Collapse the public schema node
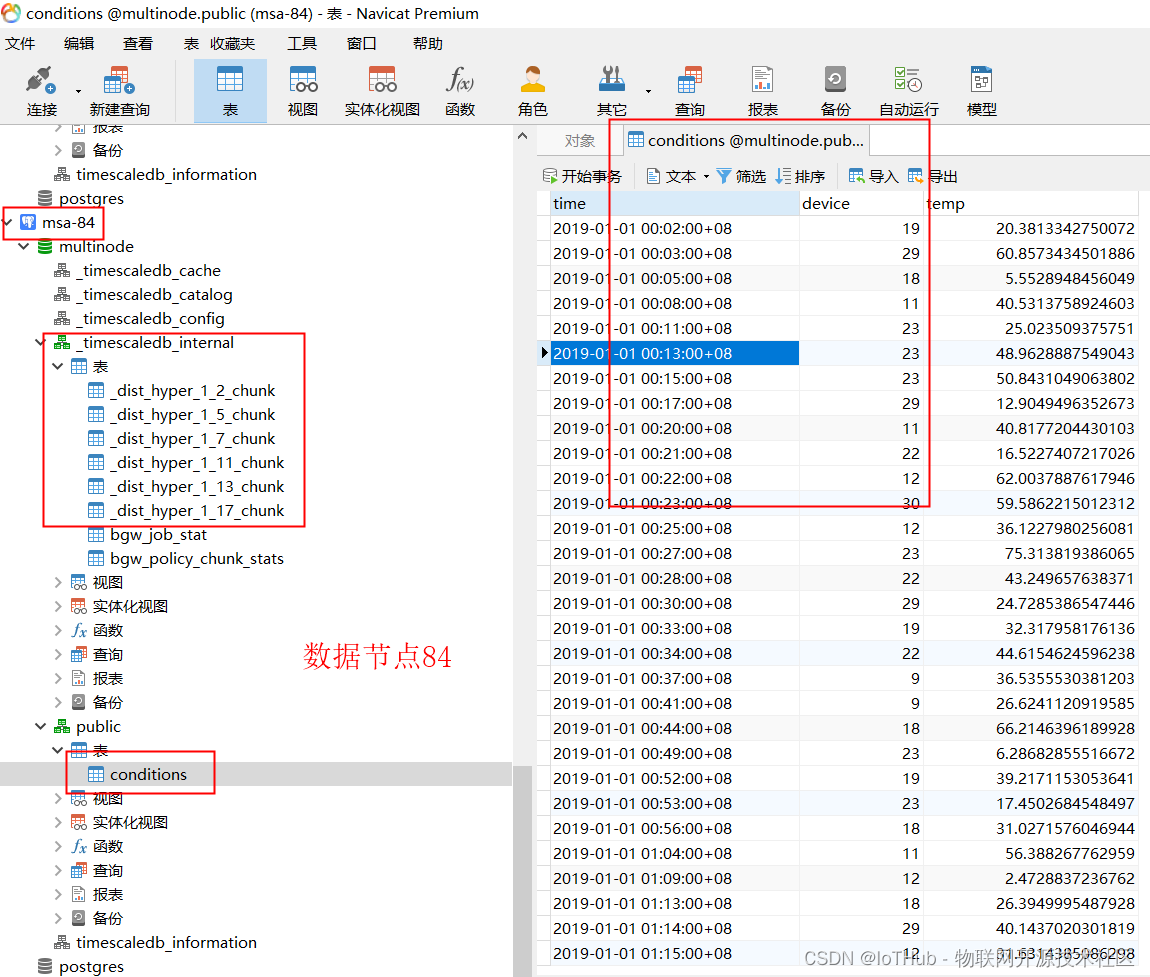The image size is (1150, 977). (41, 726)
